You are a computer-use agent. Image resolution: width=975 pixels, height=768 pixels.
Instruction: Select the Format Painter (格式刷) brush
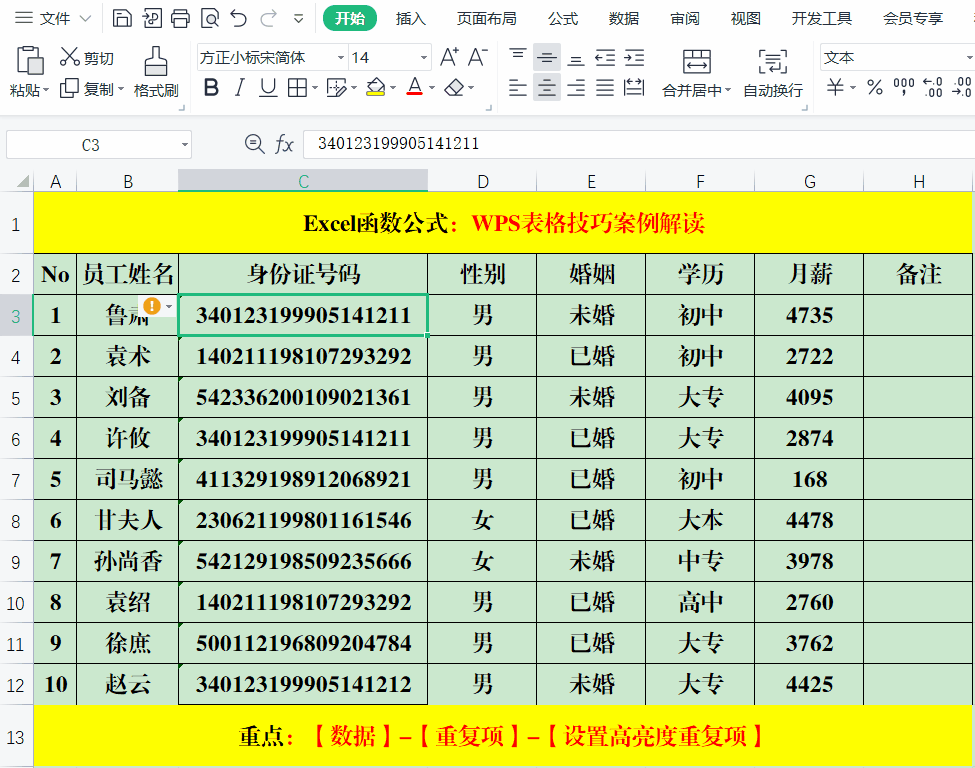(x=155, y=72)
